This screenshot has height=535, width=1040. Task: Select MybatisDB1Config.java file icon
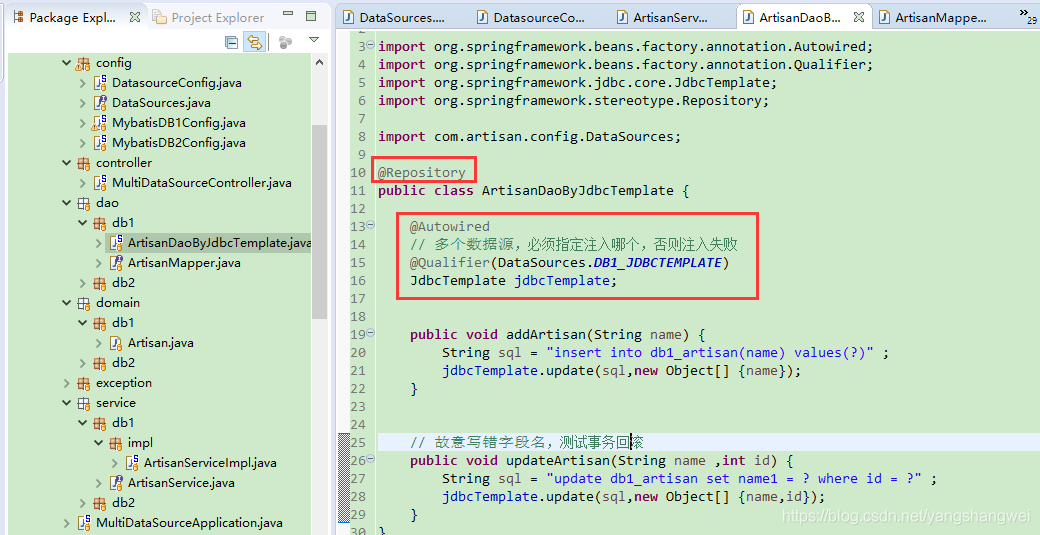tap(99, 123)
